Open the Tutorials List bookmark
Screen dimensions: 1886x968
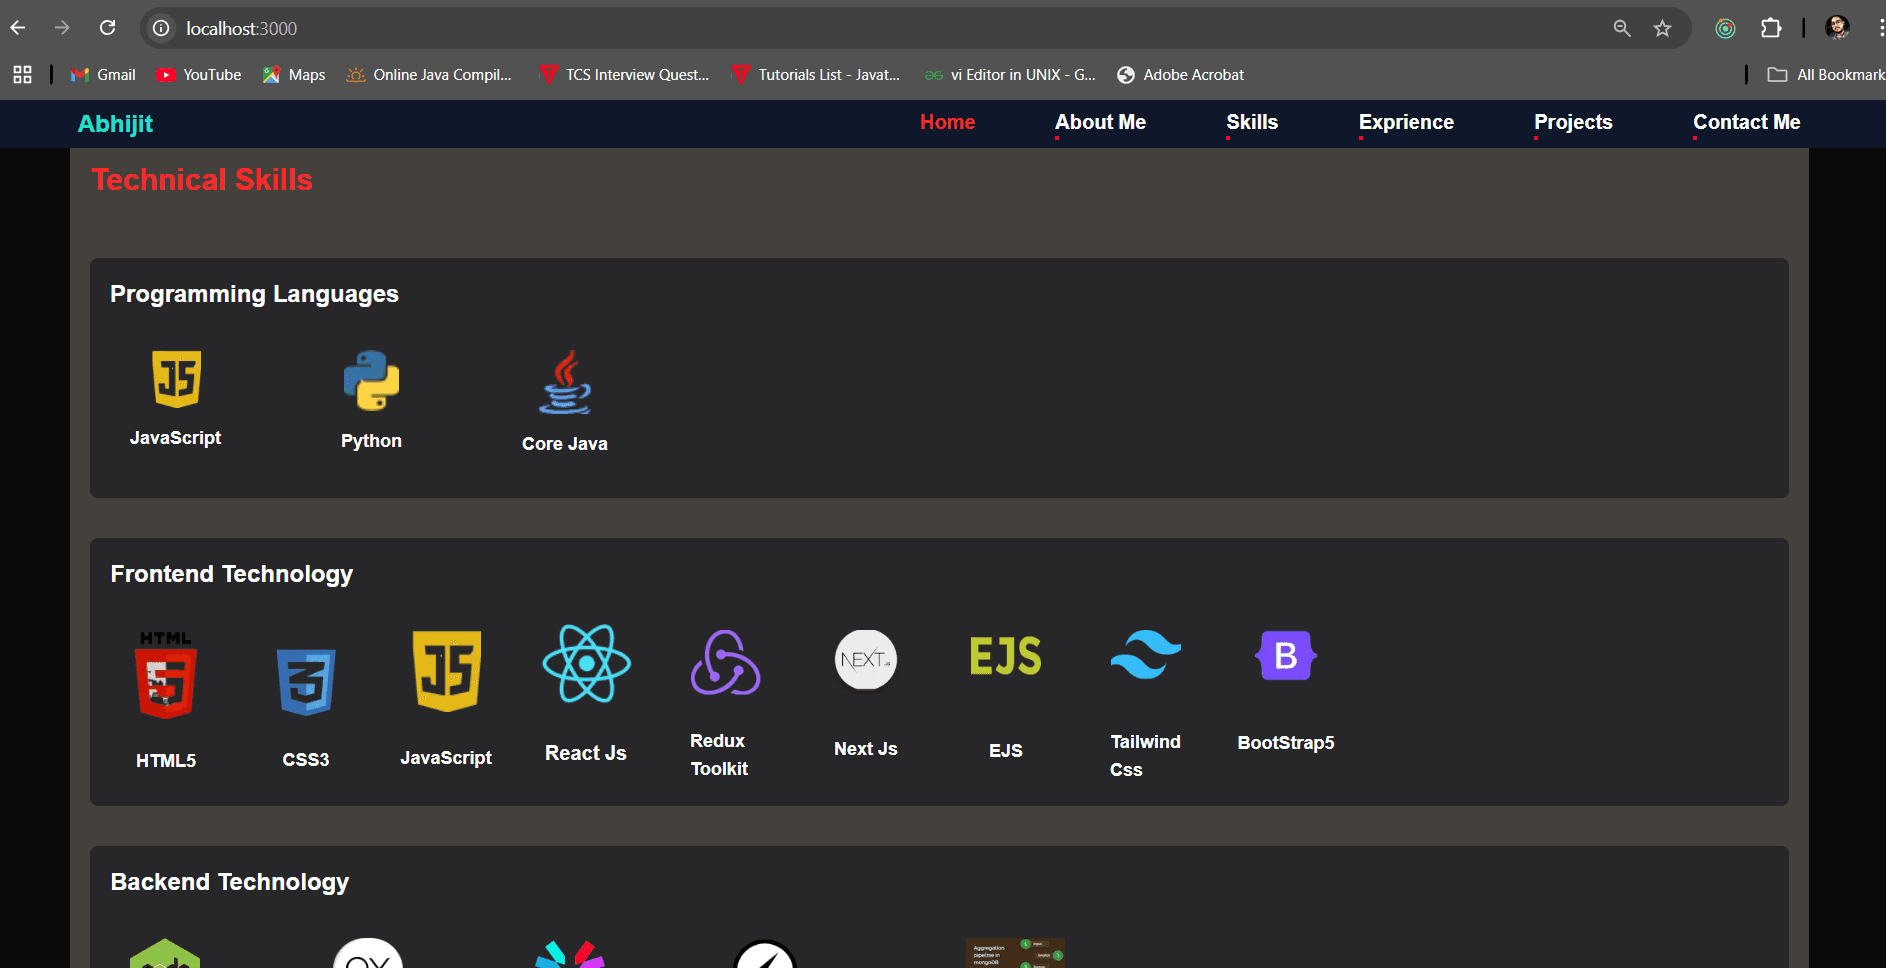tap(816, 75)
